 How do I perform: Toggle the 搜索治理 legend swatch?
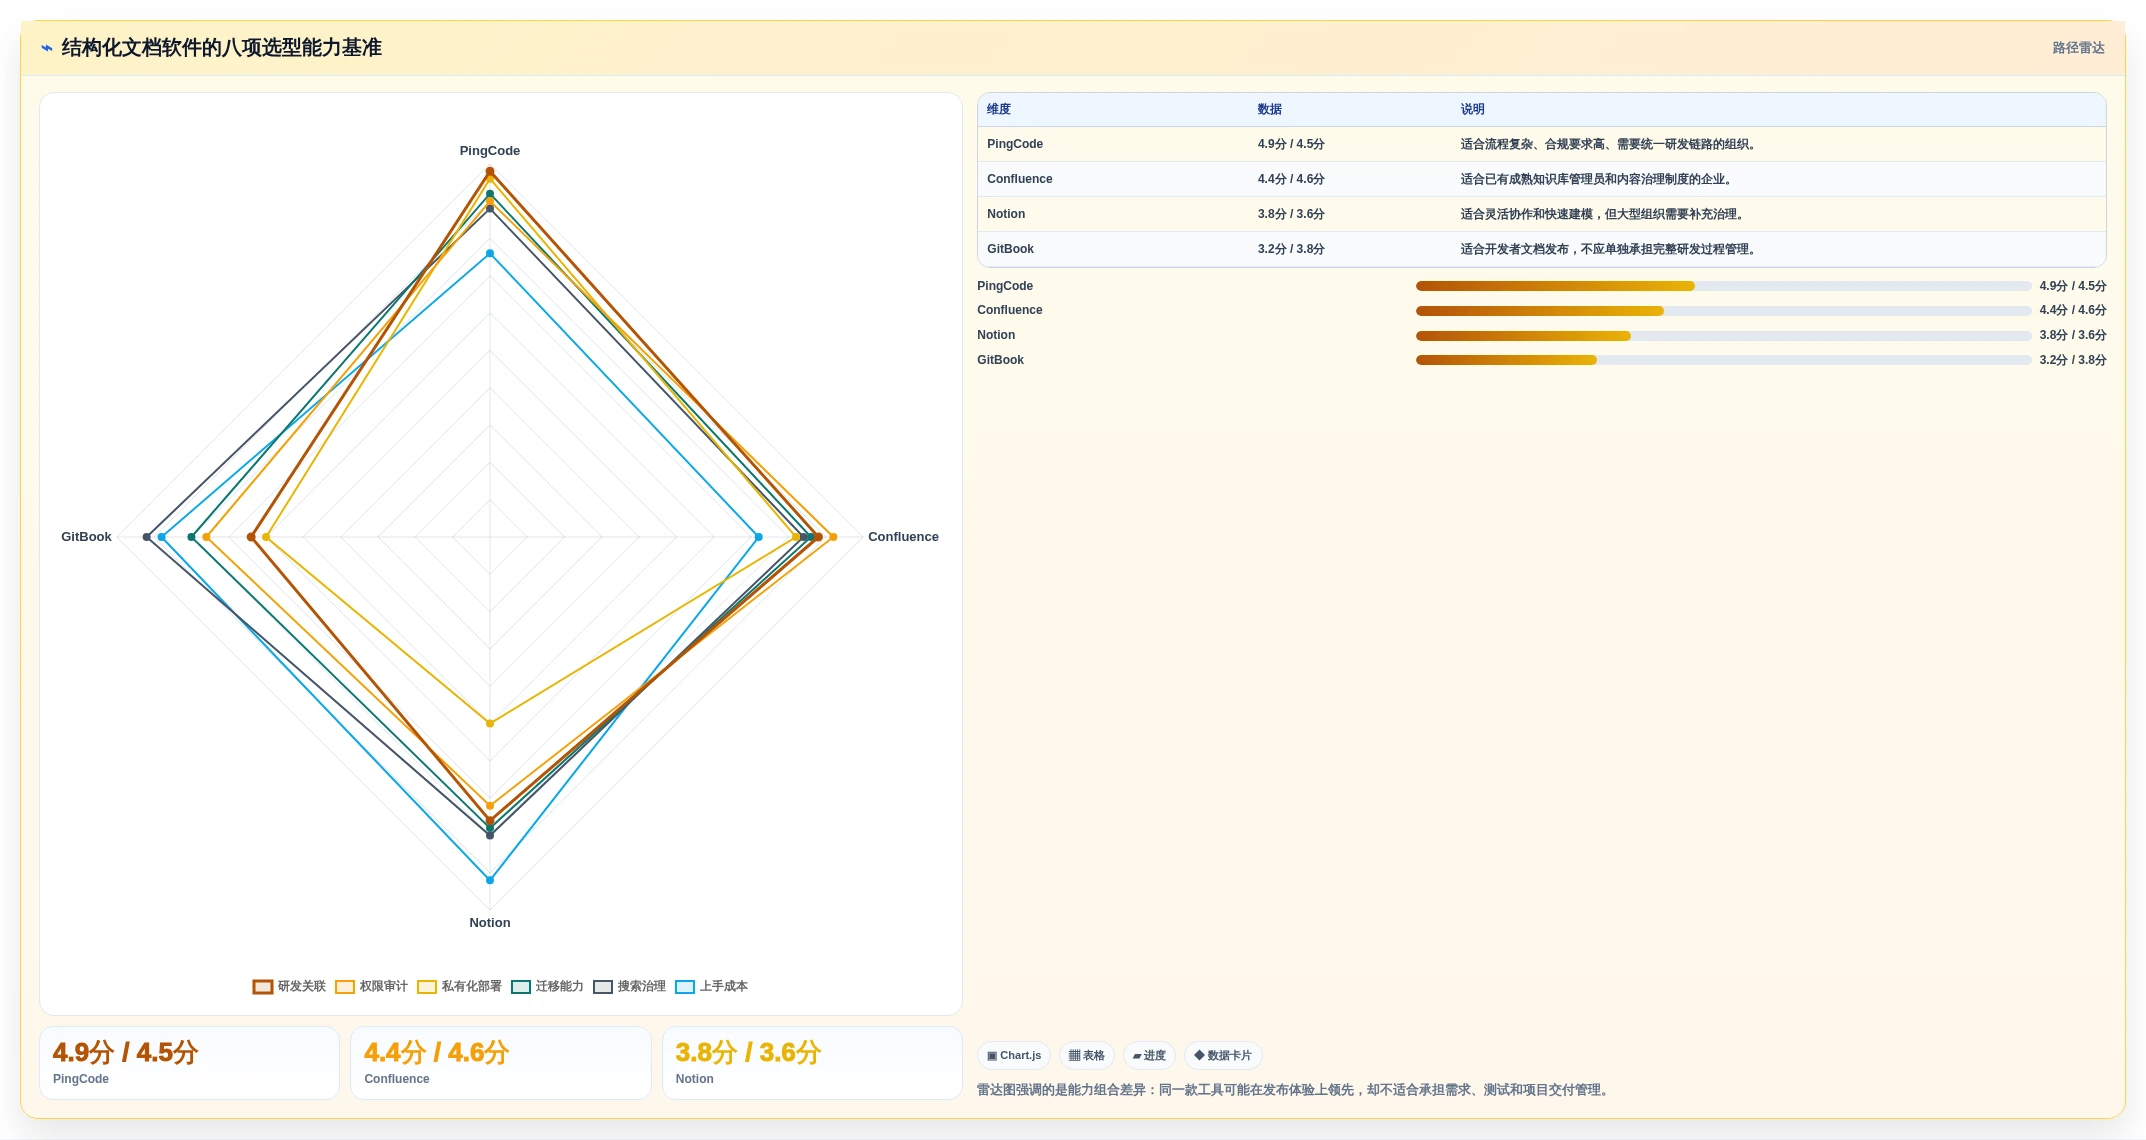(x=603, y=987)
